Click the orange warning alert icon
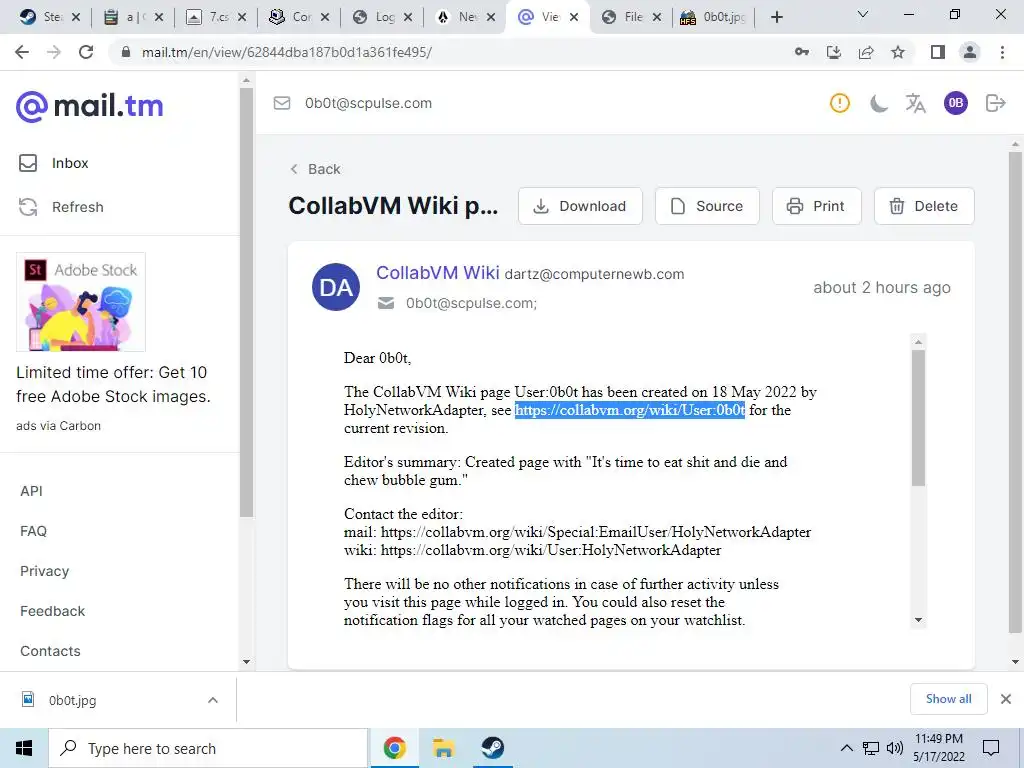 point(840,103)
